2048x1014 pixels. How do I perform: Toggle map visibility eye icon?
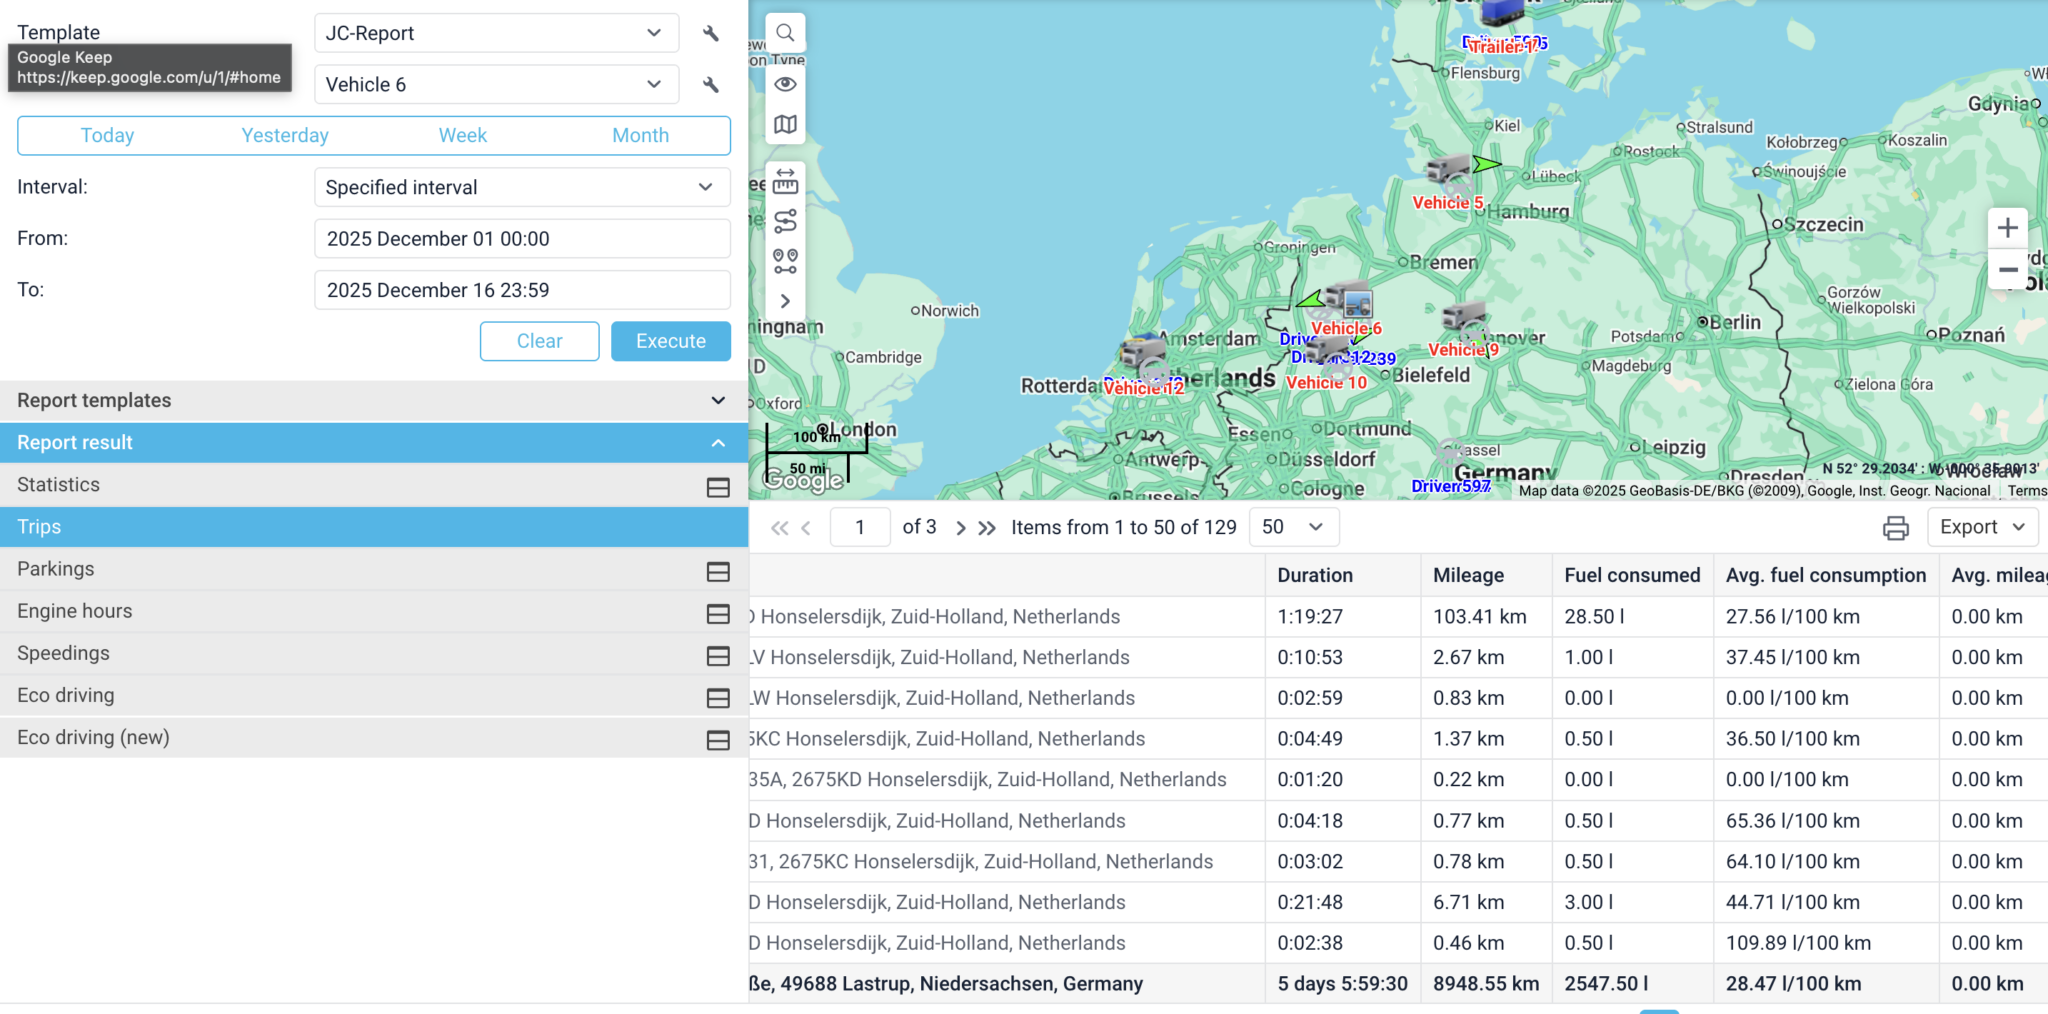tap(786, 84)
